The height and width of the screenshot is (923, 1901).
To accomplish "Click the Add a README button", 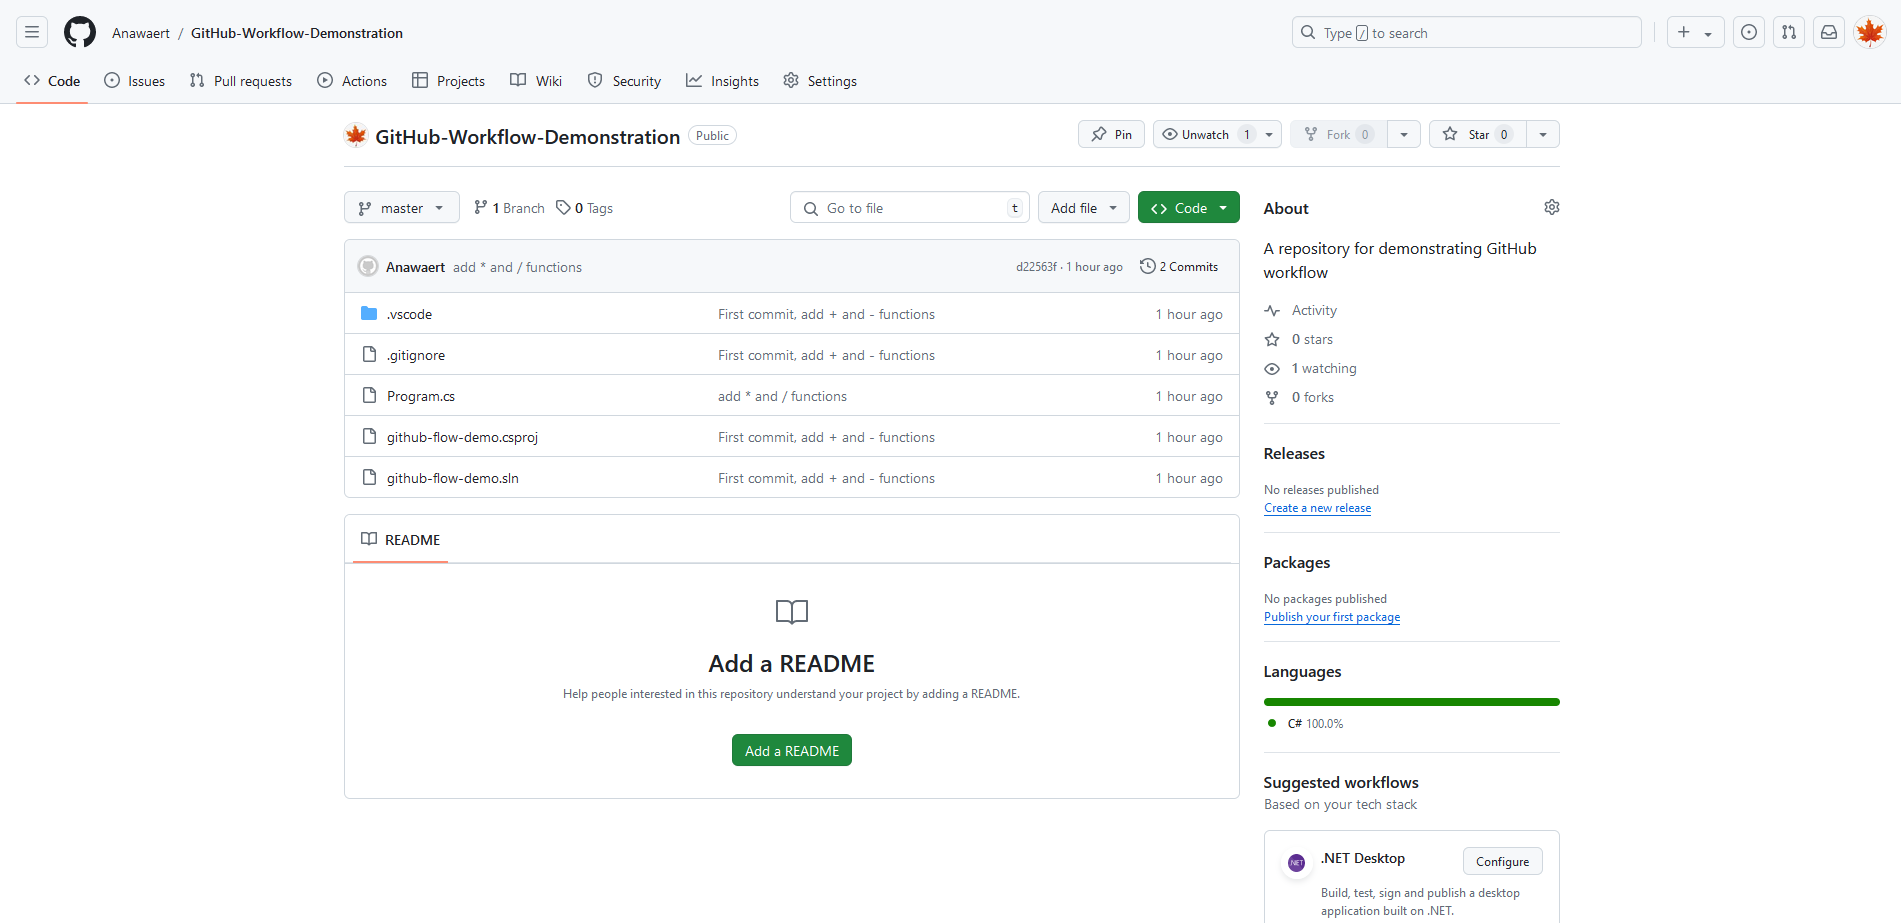I will (791, 751).
